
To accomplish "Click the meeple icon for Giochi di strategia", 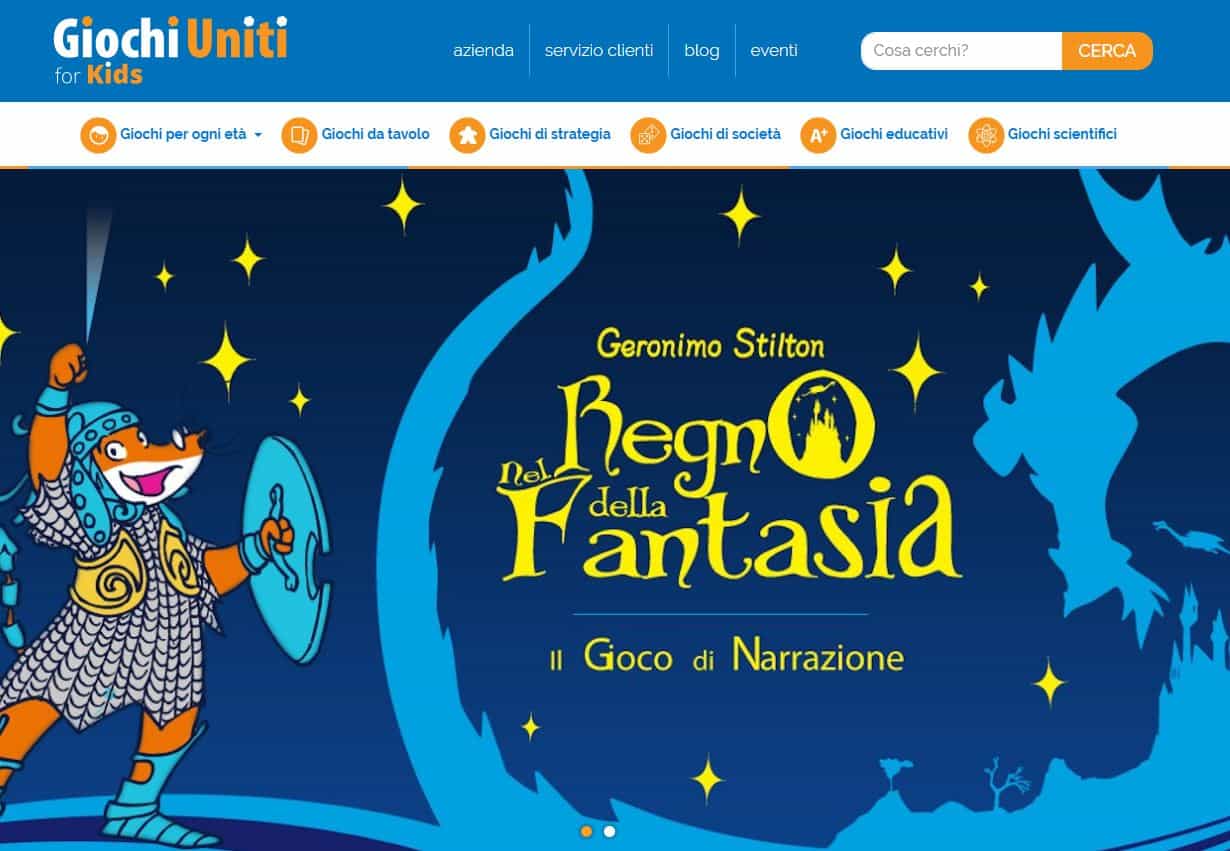I will (x=467, y=135).
